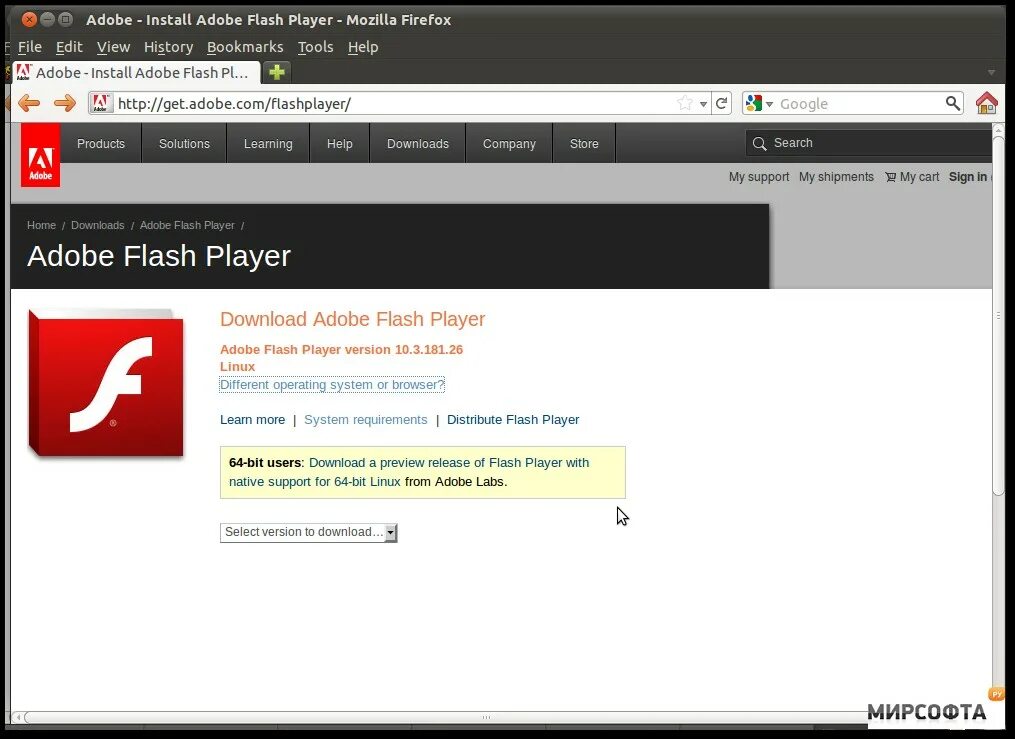Go to Downloads breadcrumb link
The width and height of the screenshot is (1015, 739).
[98, 225]
